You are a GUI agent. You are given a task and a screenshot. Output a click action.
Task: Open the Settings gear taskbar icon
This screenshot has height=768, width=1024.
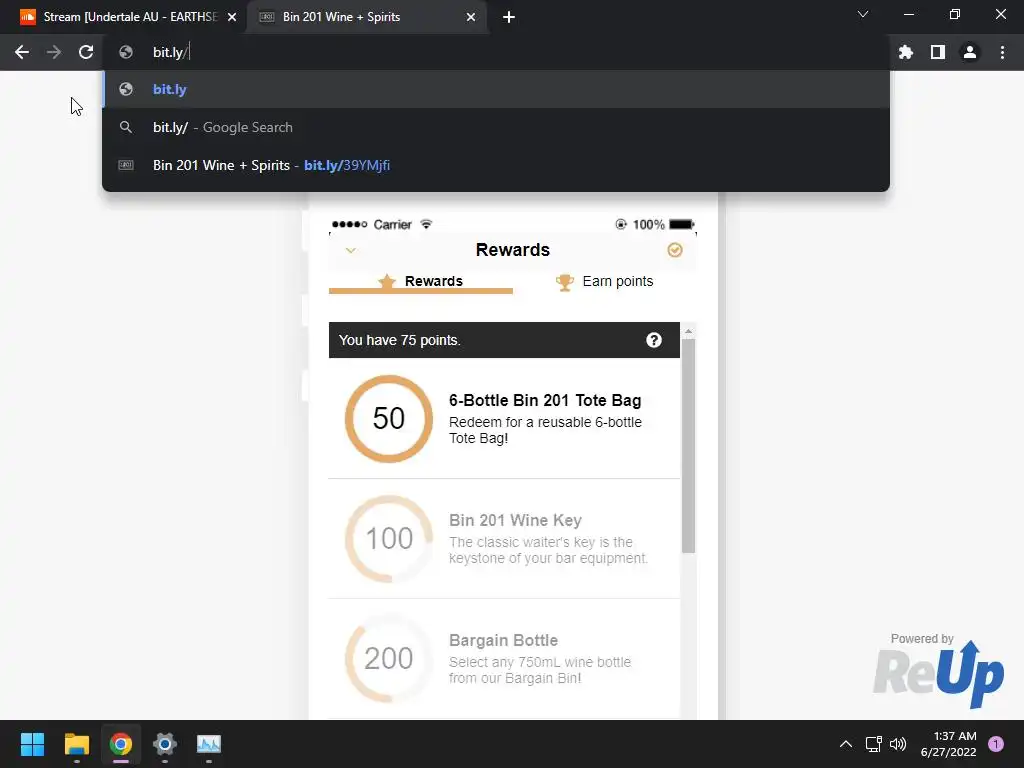(165, 744)
